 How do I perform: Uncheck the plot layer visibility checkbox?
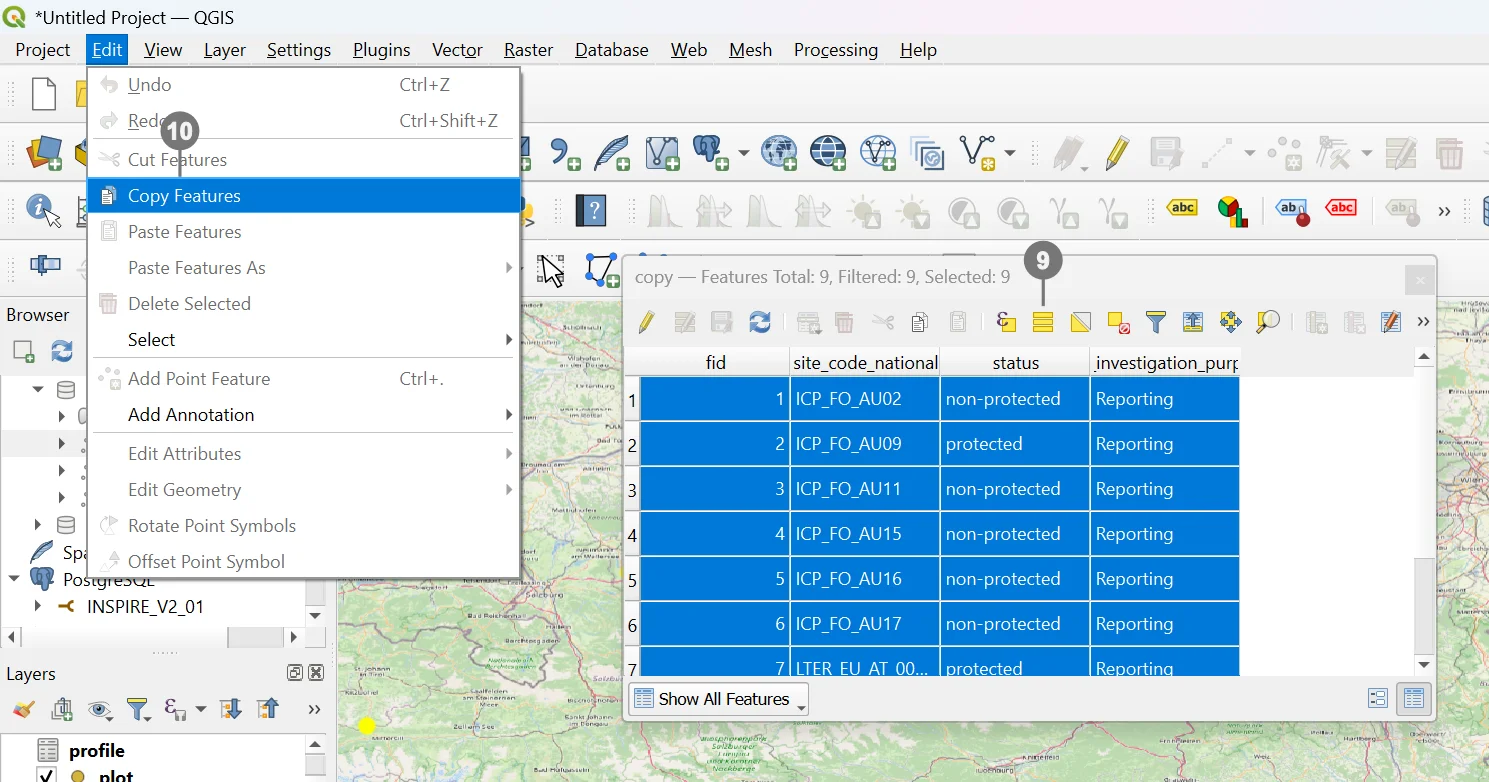[x=46, y=775]
